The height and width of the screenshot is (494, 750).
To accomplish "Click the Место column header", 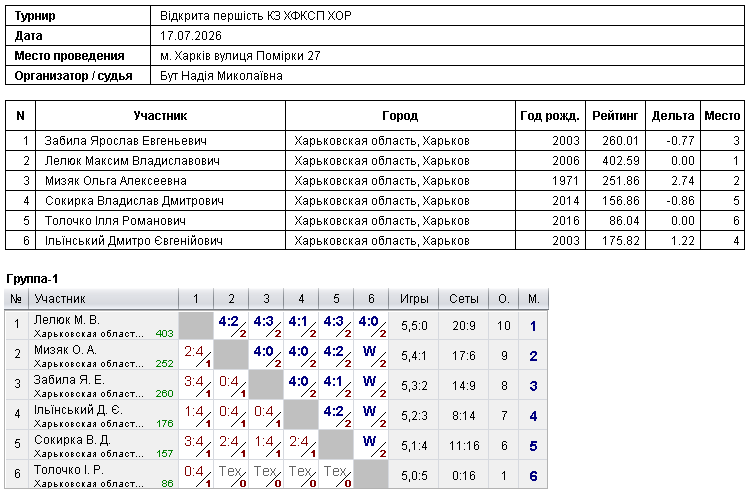I will coord(722,116).
